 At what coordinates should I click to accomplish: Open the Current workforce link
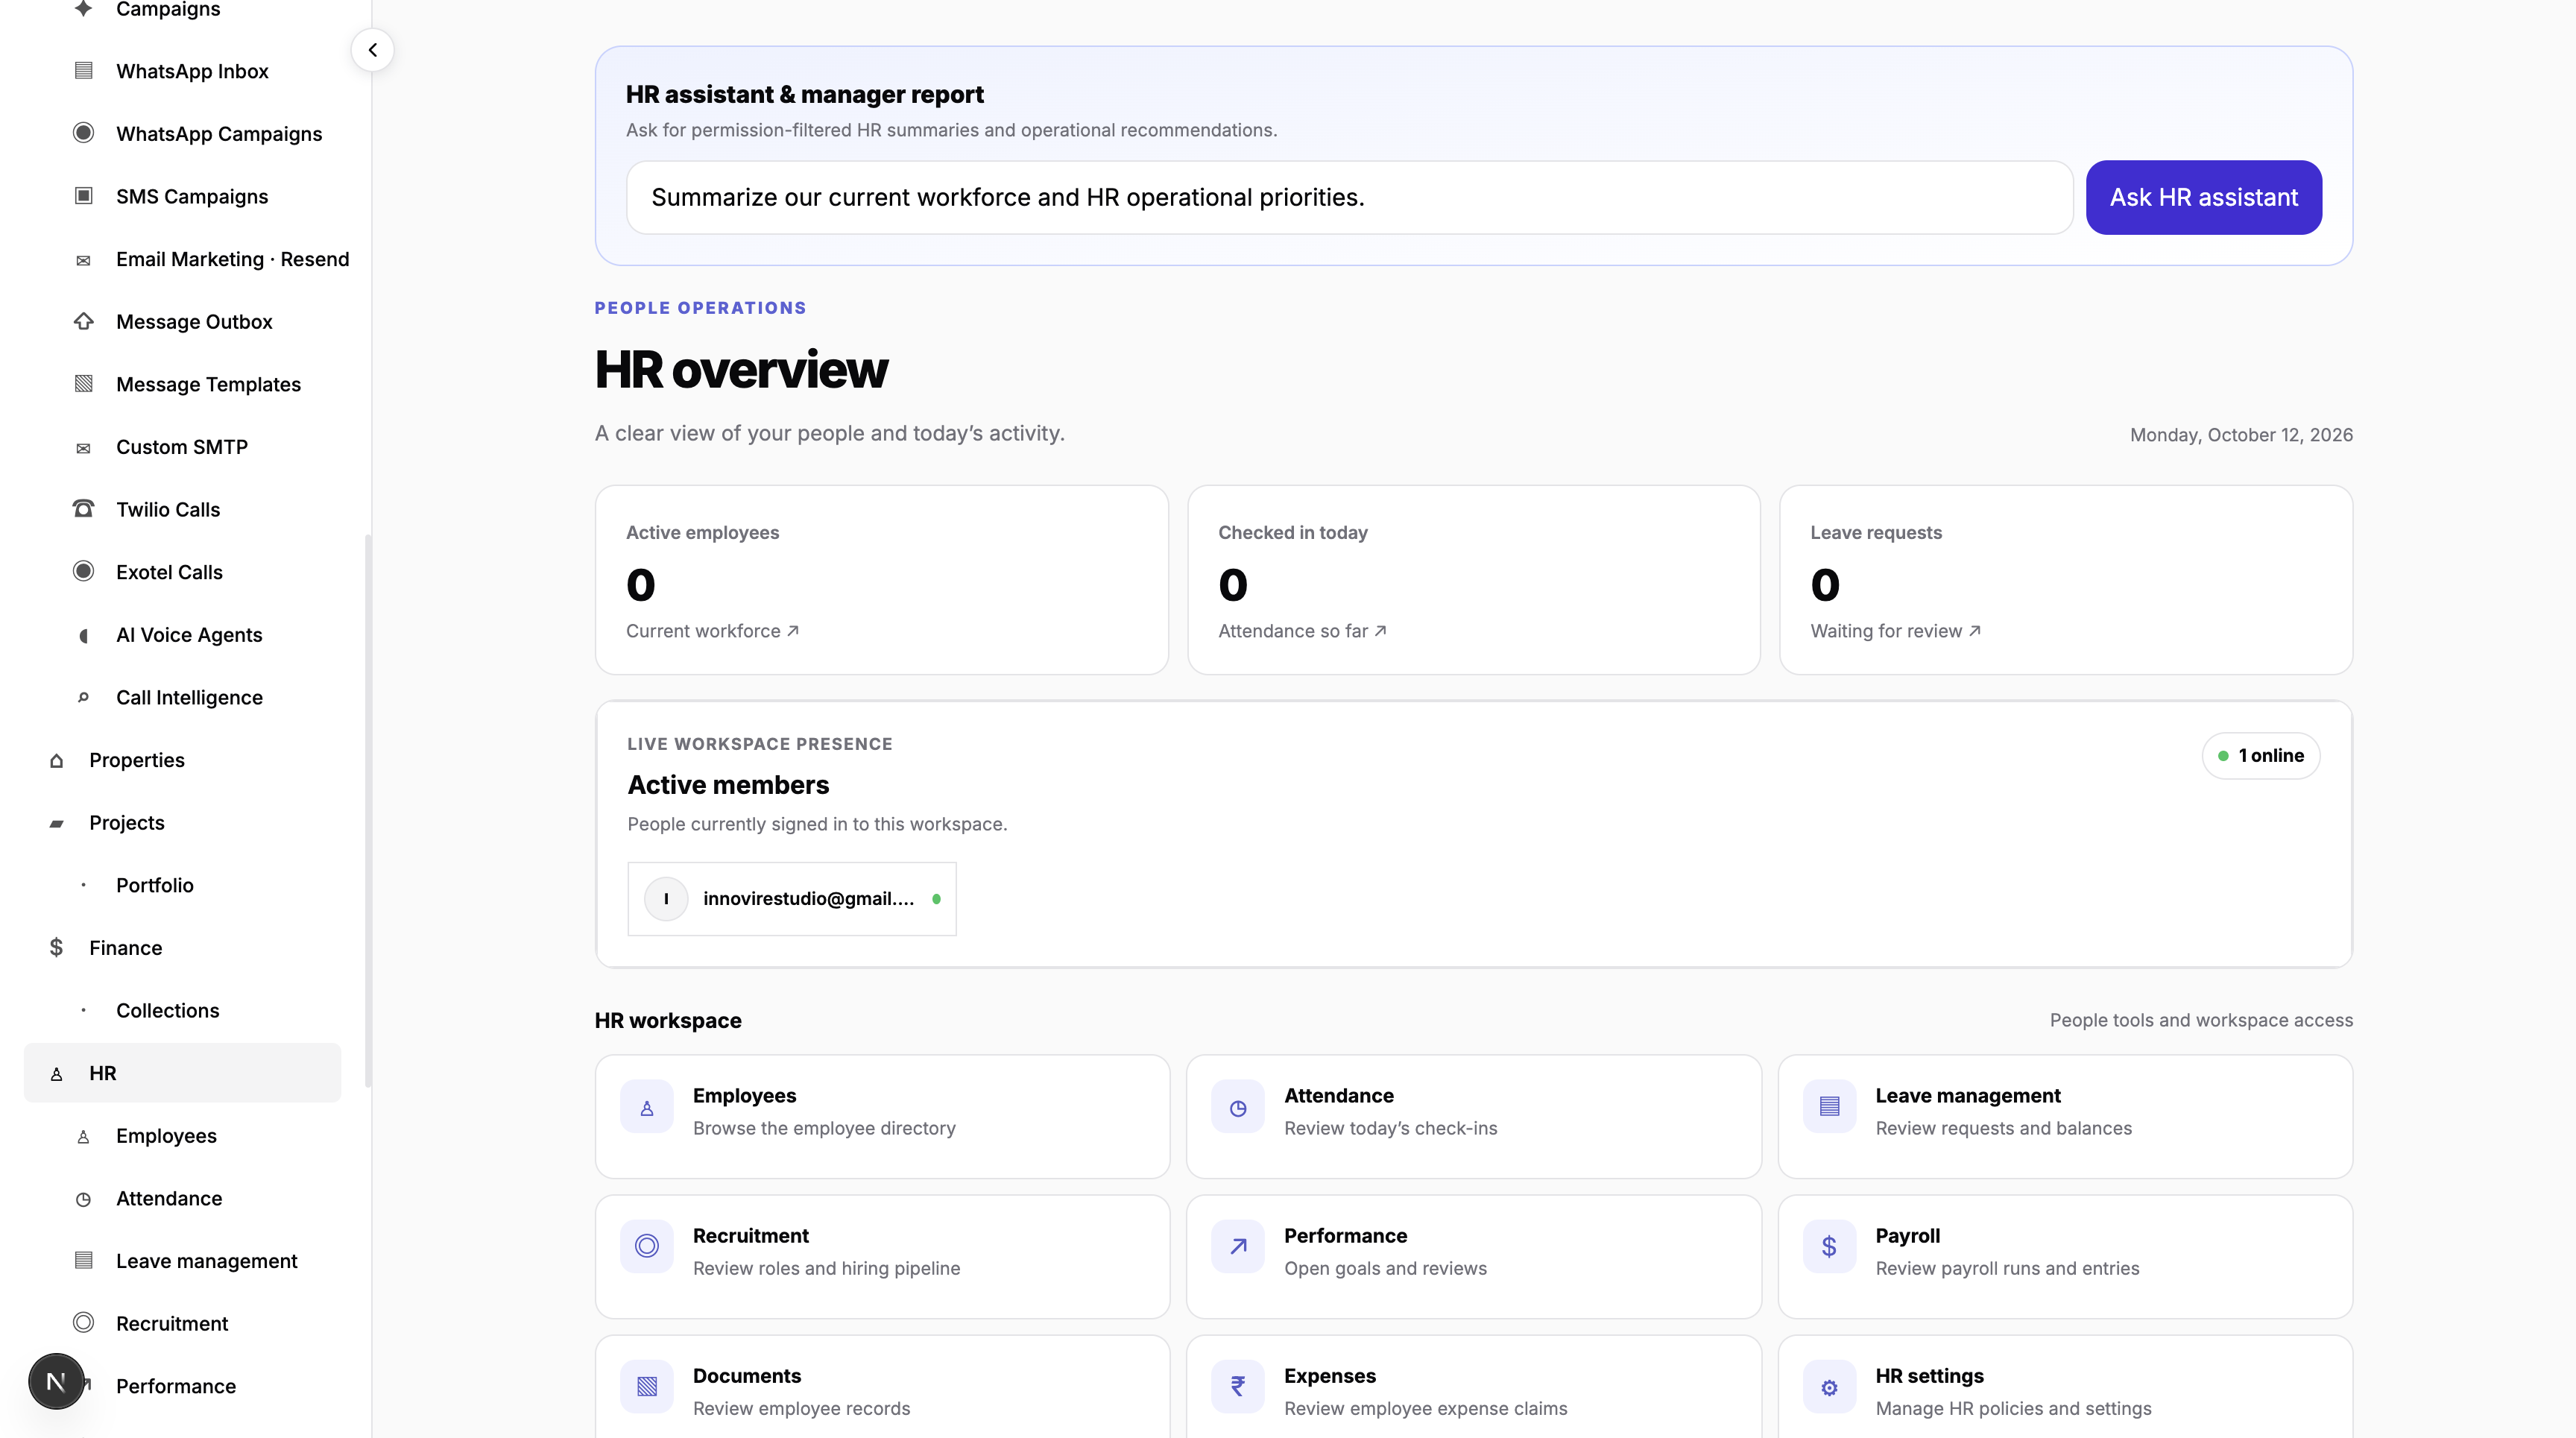pyautogui.click(x=712, y=631)
